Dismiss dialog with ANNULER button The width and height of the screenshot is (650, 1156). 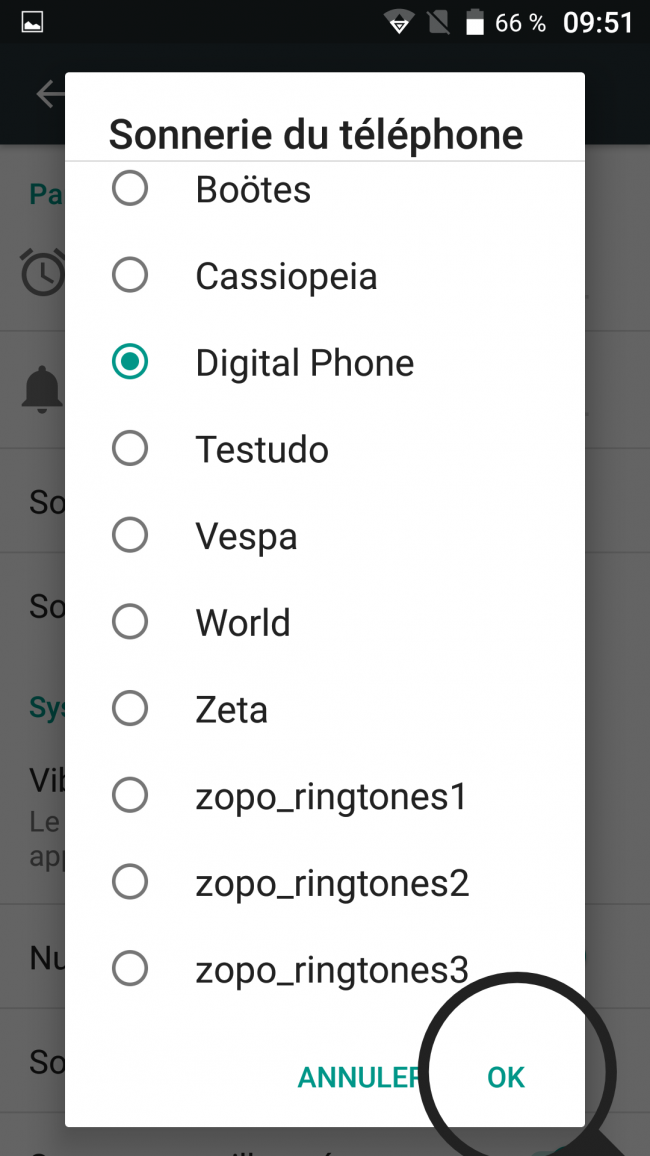pyautogui.click(x=360, y=1077)
